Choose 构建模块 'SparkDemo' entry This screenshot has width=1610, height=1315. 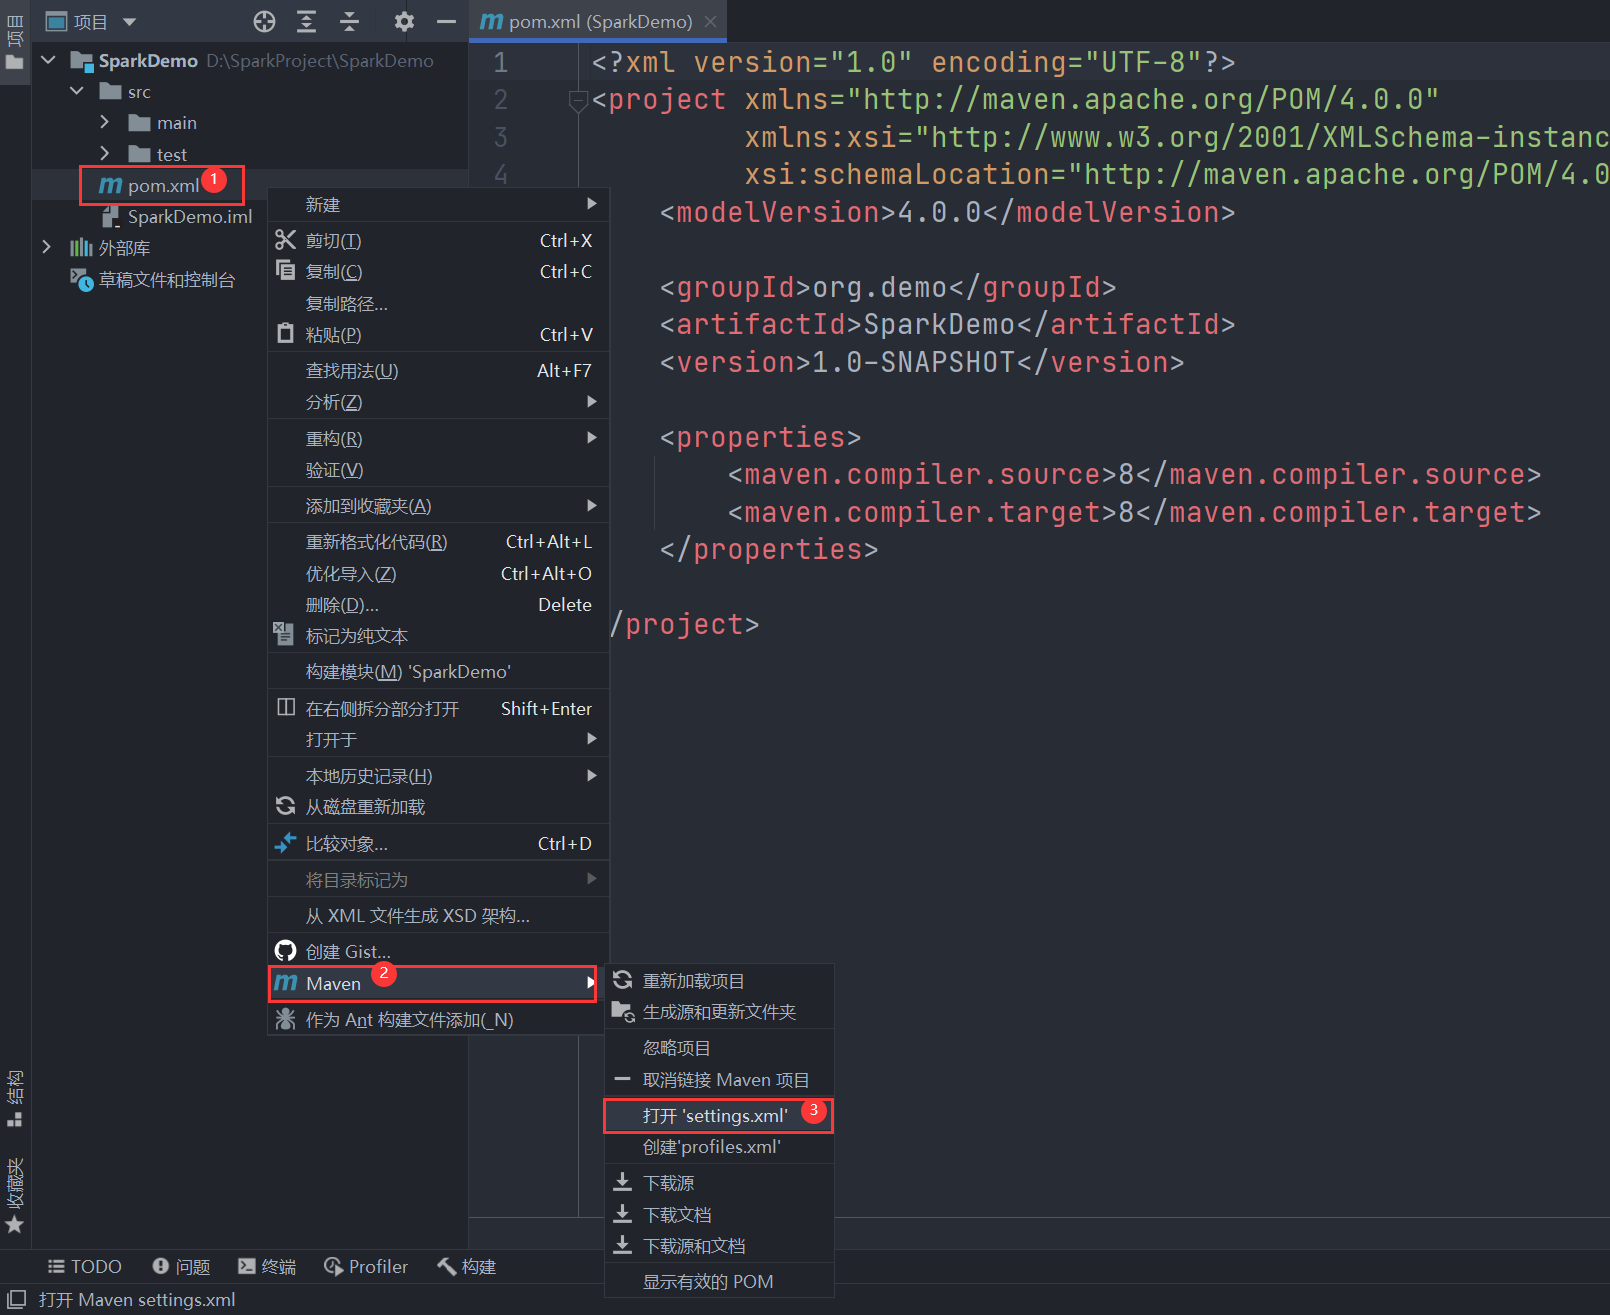pyautogui.click(x=438, y=671)
